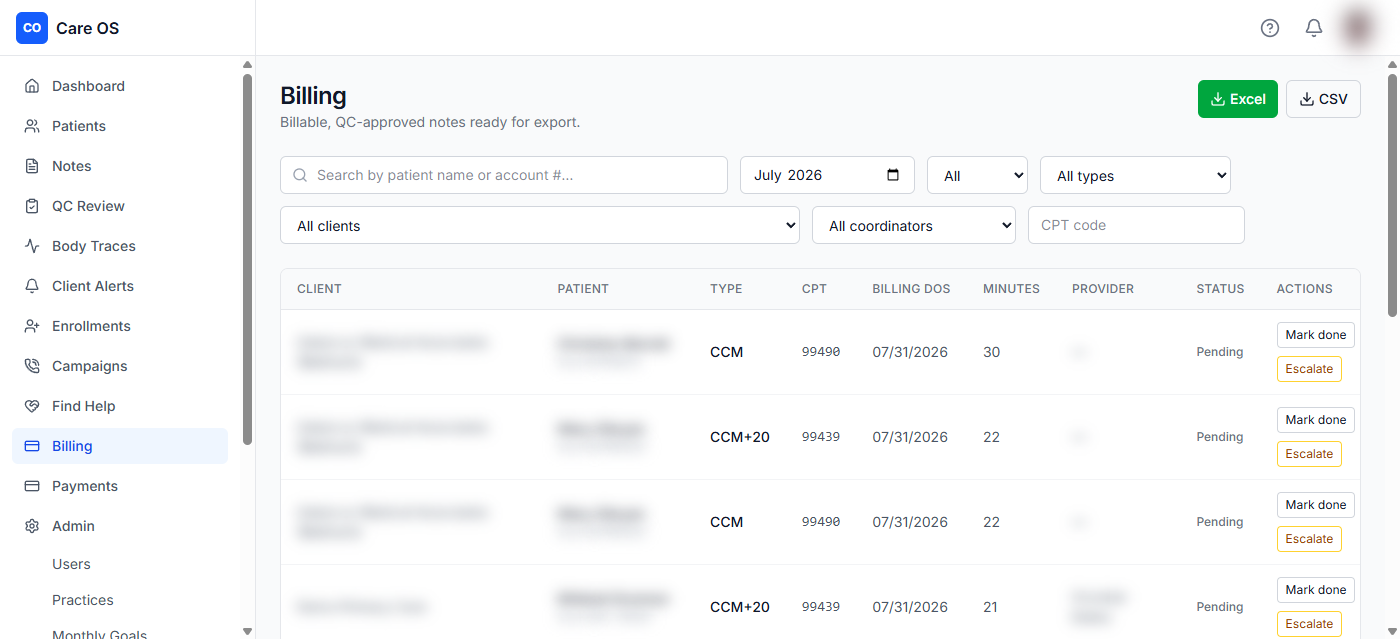Open Find Help page
Image resolution: width=1400 pixels, height=639 pixels.
[120, 406]
